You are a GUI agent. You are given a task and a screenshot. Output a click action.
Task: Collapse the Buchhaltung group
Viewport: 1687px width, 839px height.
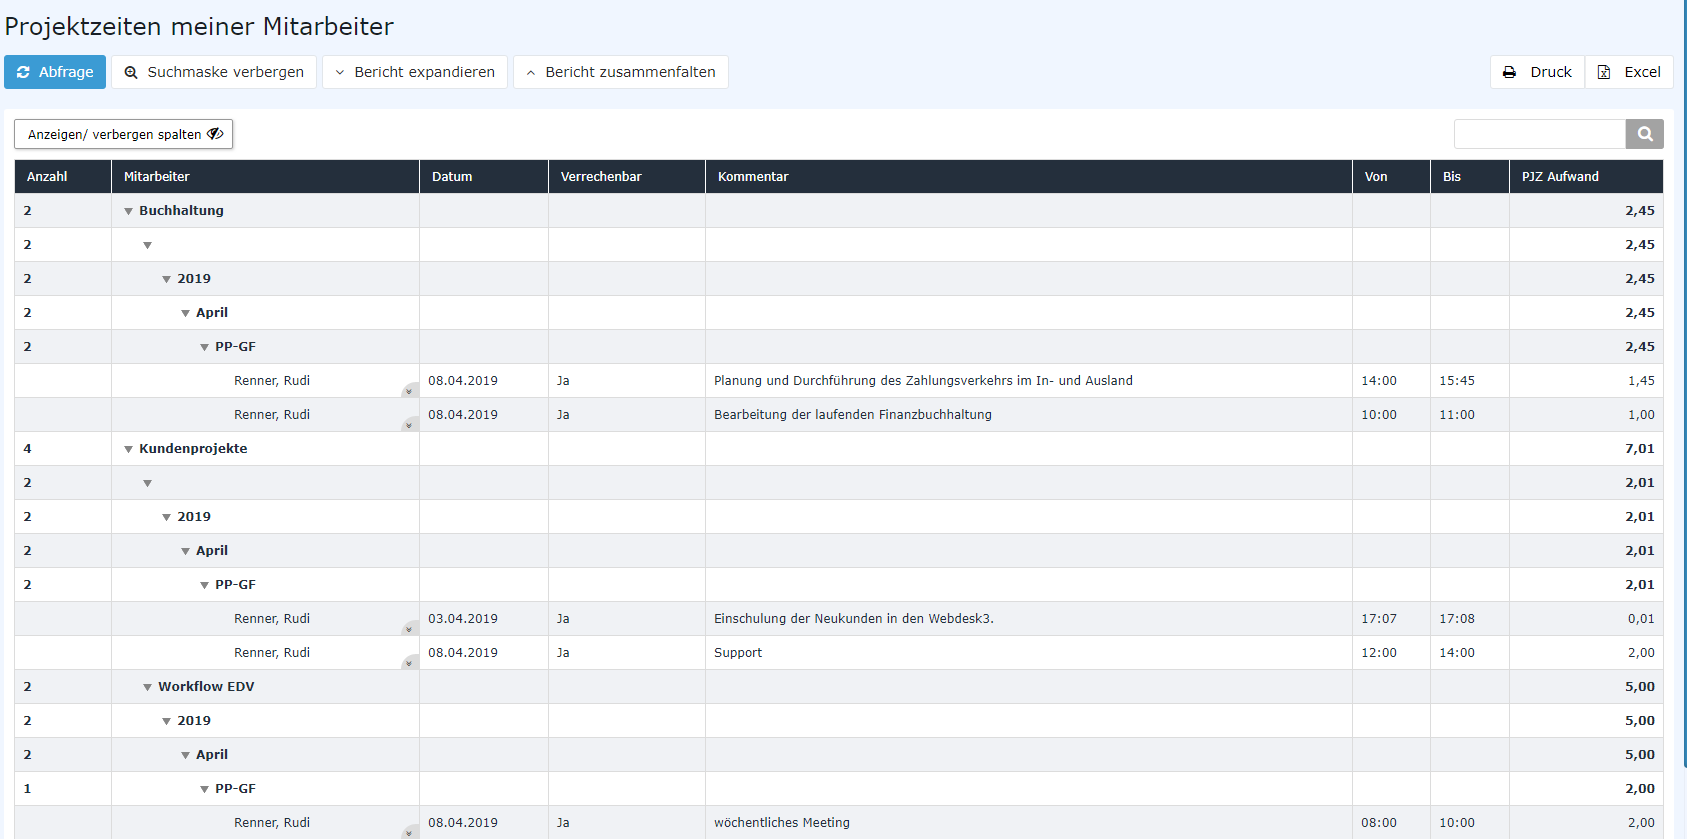click(x=128, y=211)
